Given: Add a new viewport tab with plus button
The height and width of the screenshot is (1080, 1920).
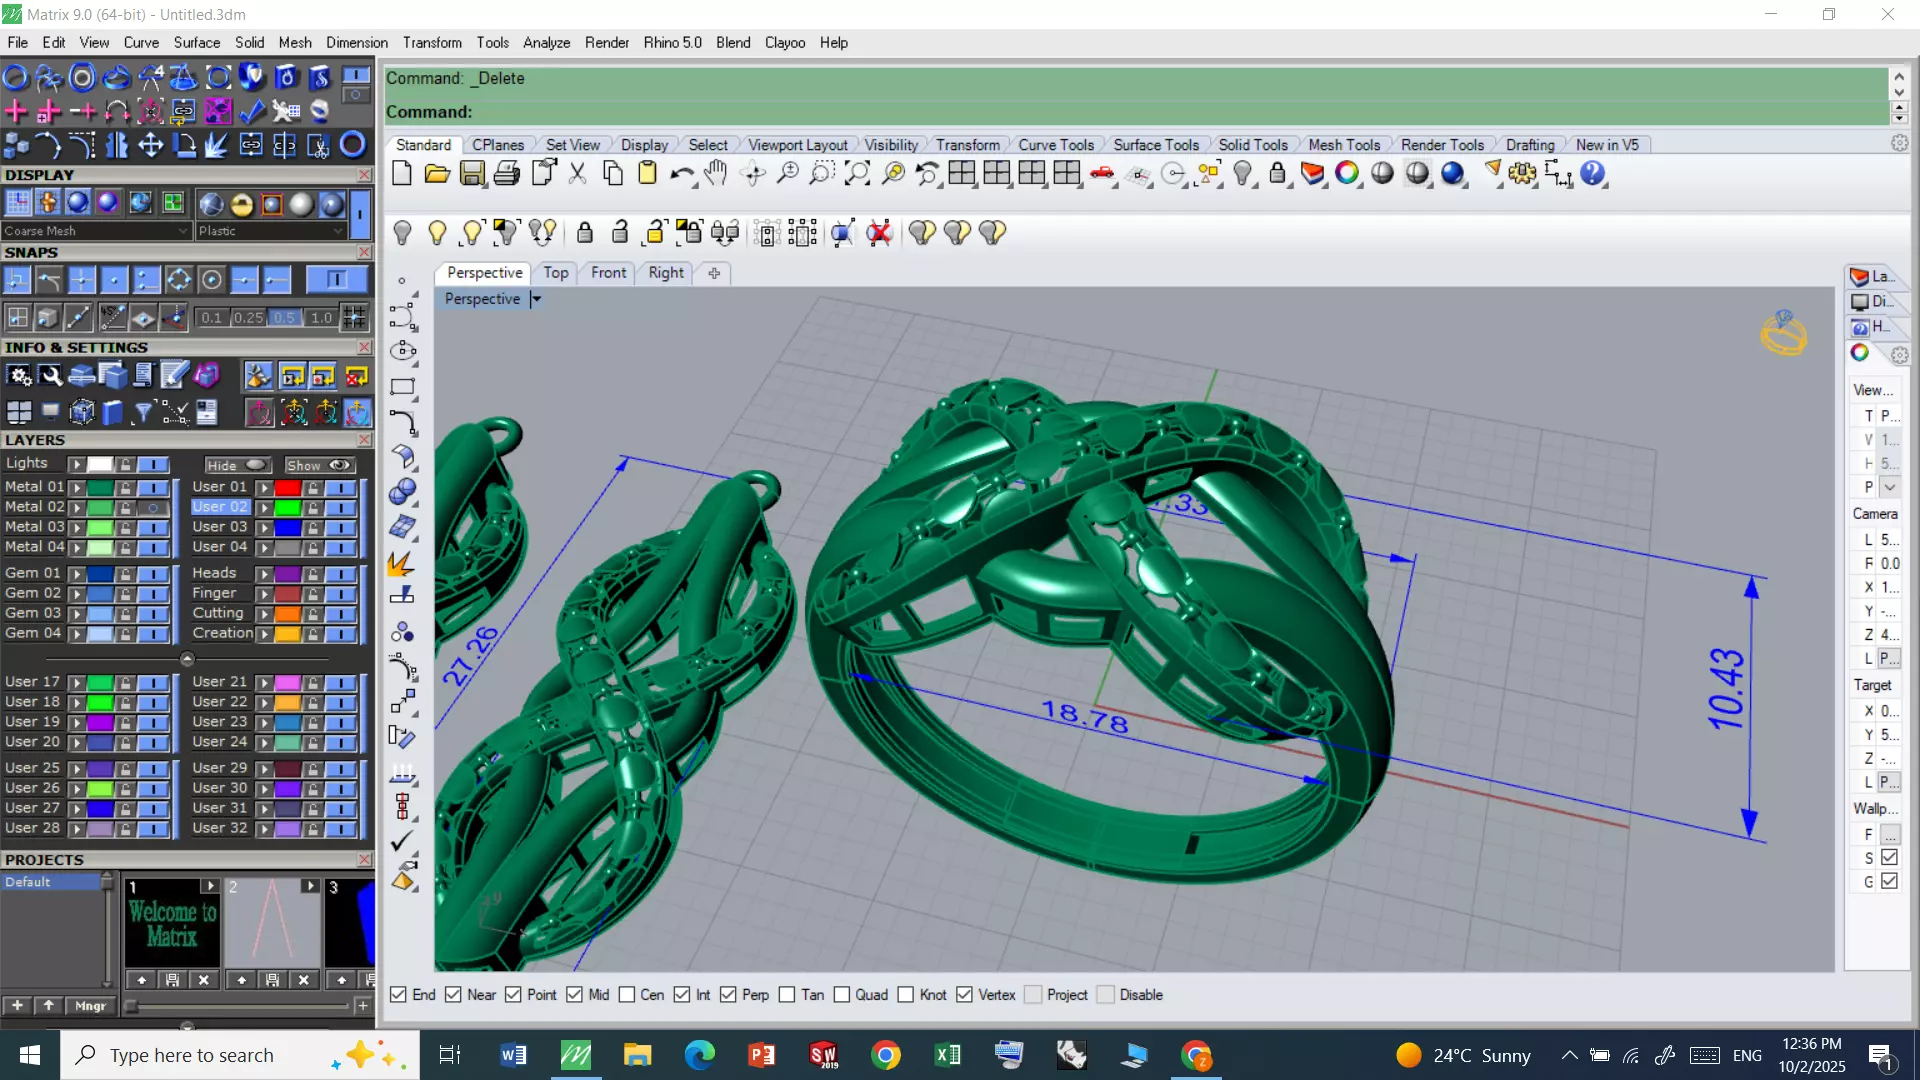Looking at the screenshot, I should [x=714, y=273].
